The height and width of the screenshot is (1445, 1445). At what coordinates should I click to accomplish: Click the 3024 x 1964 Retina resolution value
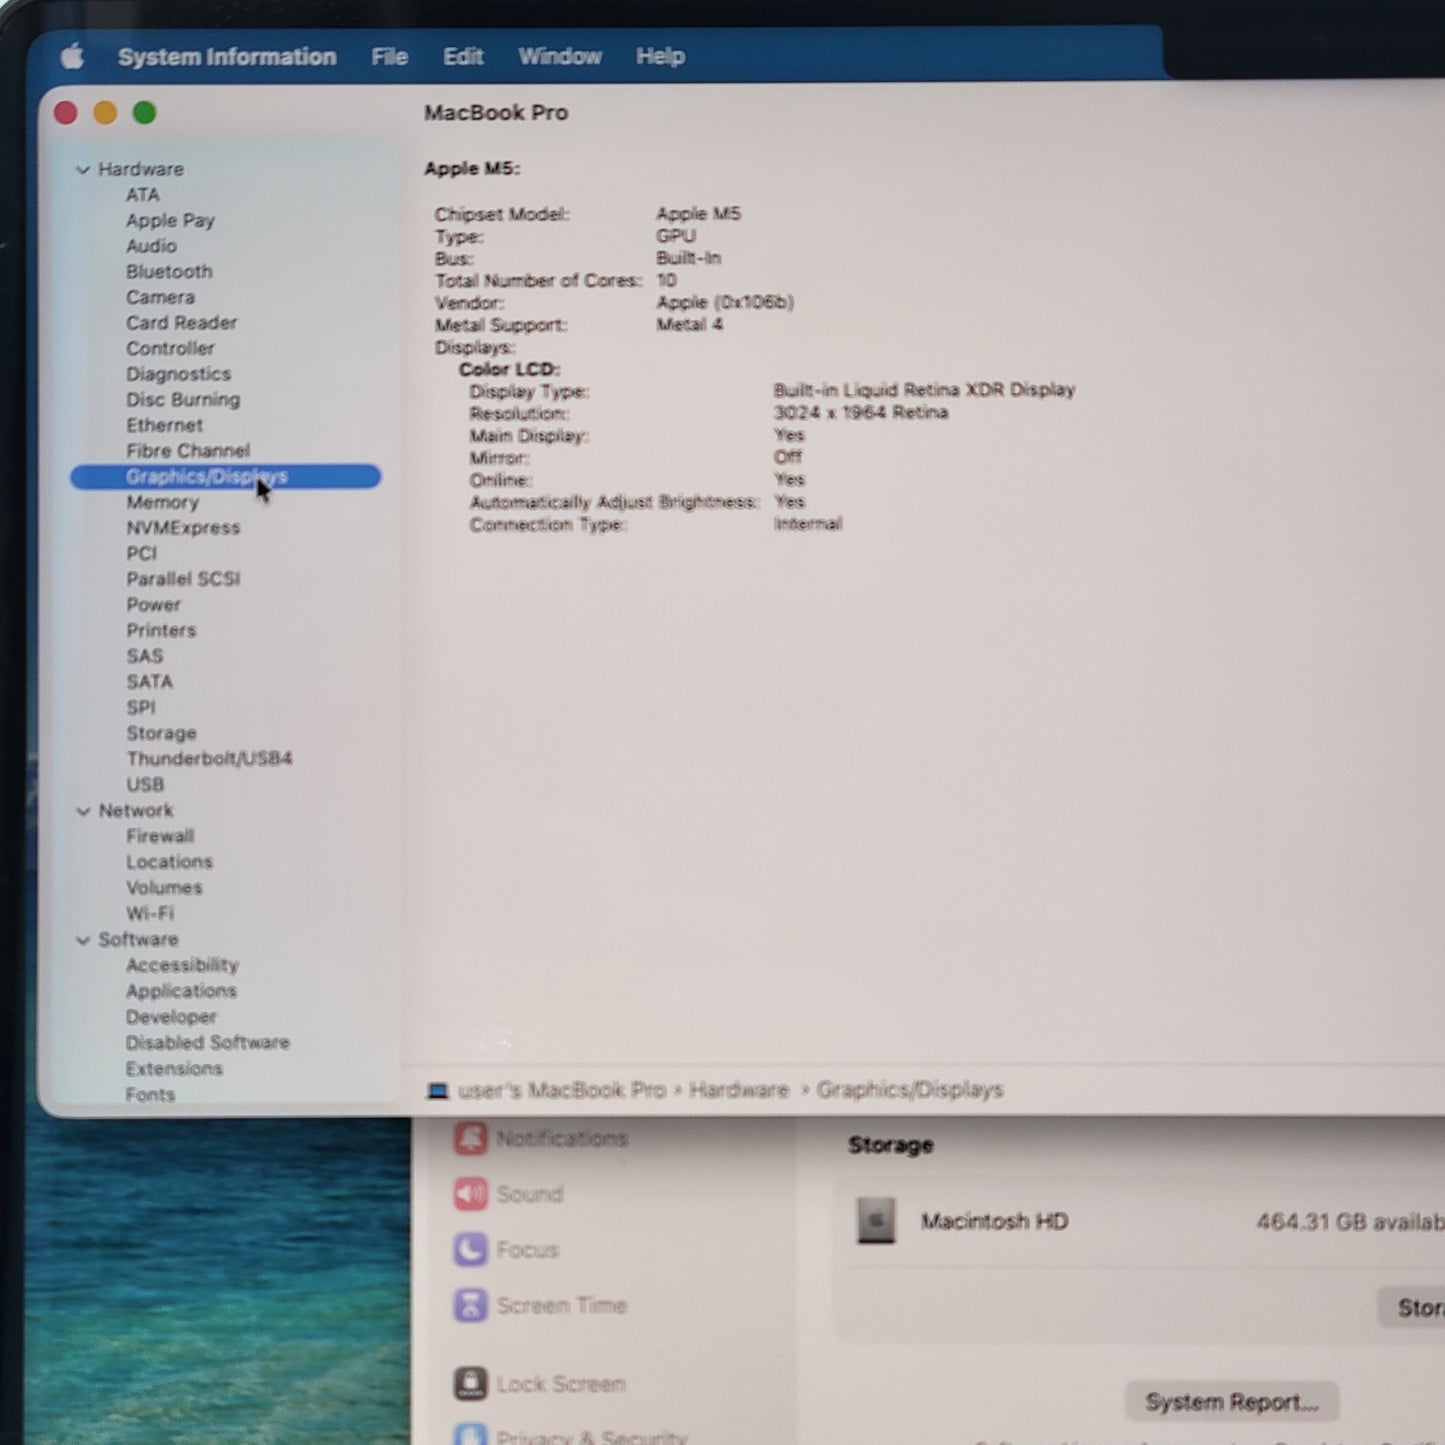click(x=861, y=413)
